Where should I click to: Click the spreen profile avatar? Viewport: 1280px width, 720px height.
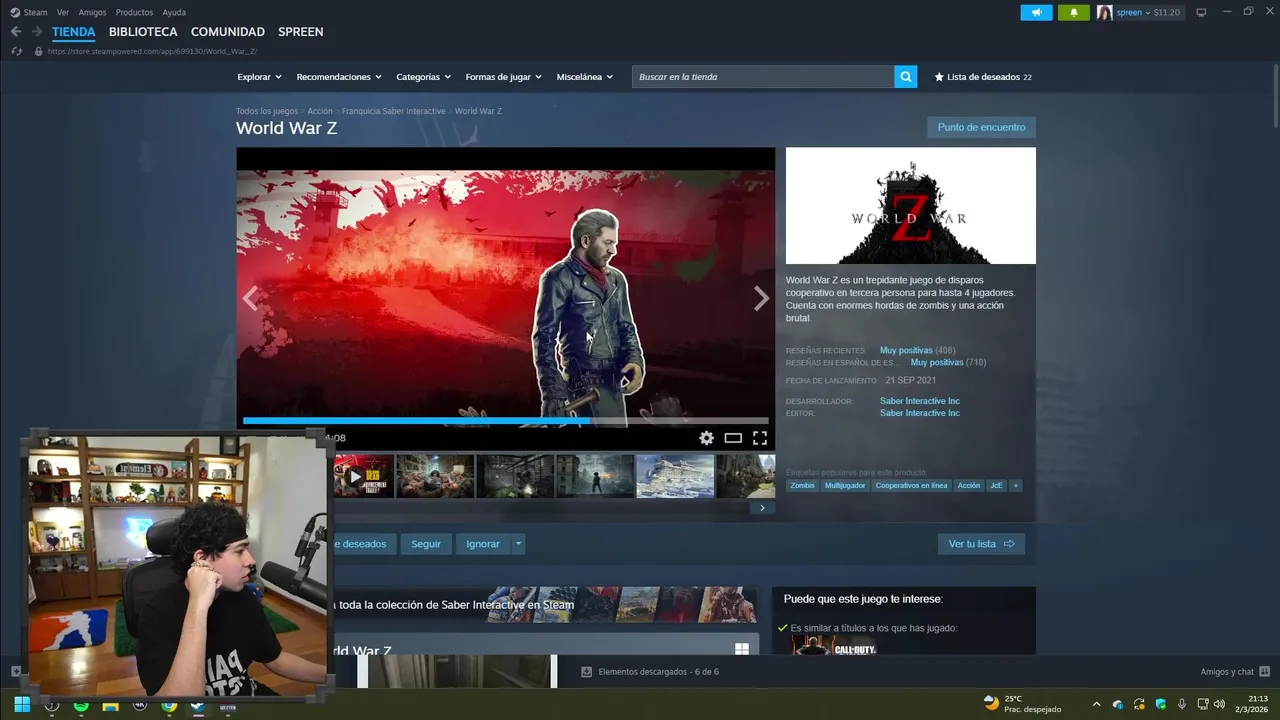tap(1104, 12)
